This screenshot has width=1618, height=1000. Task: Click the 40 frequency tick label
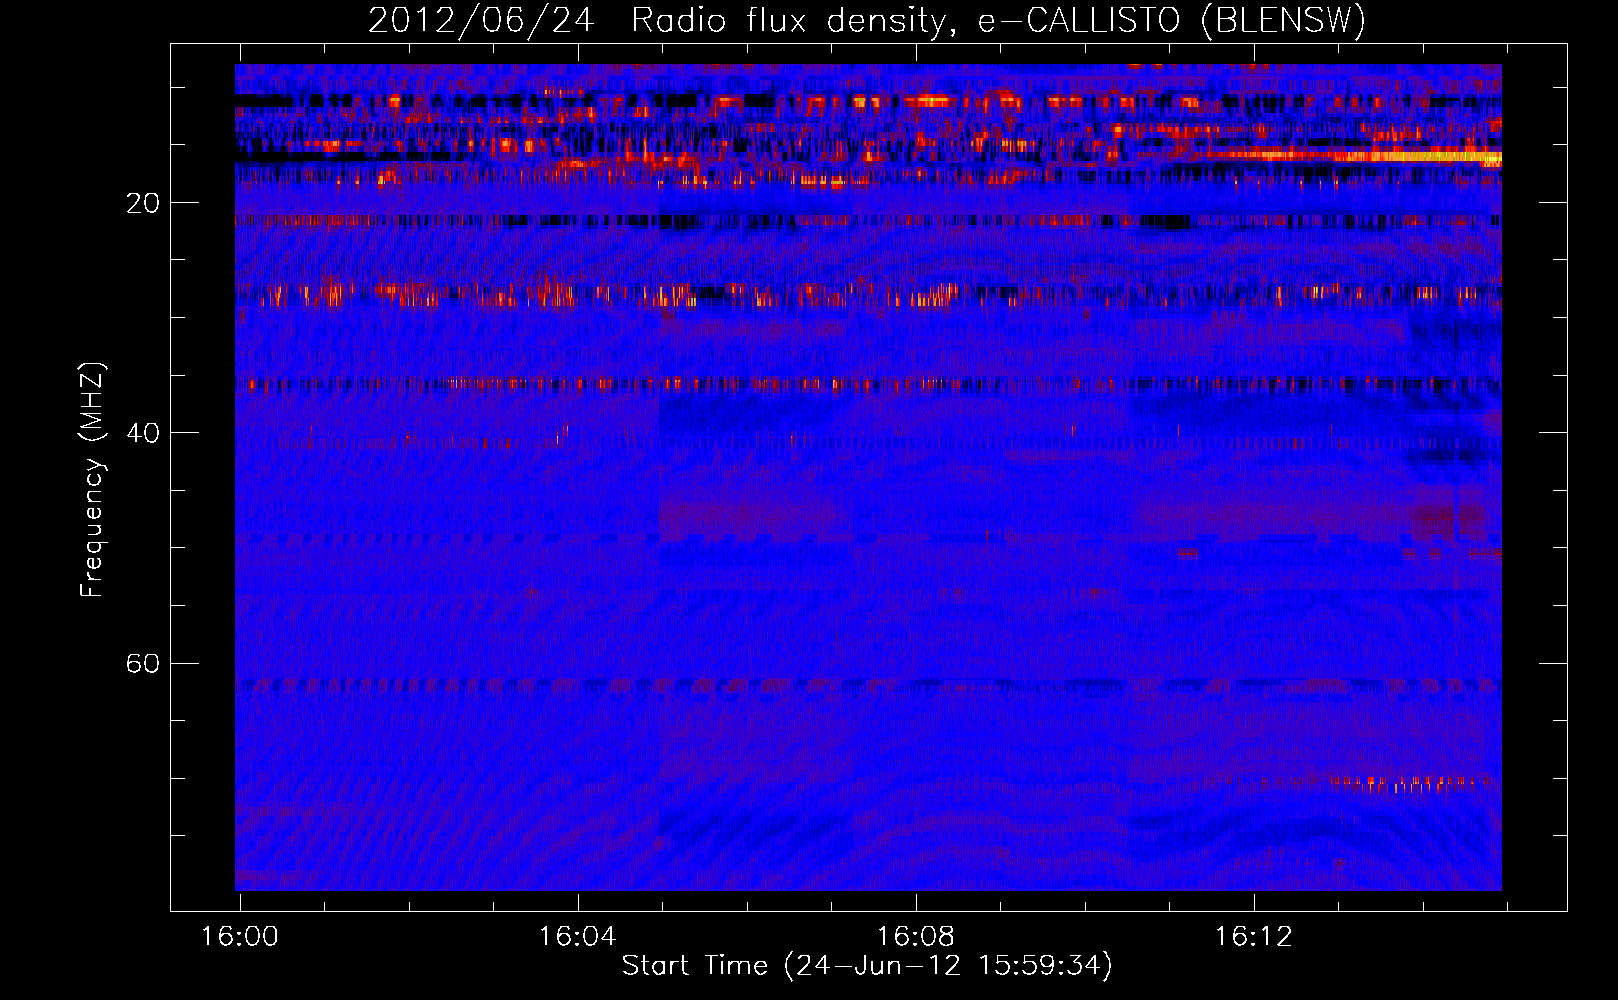[x=143, y=434]
